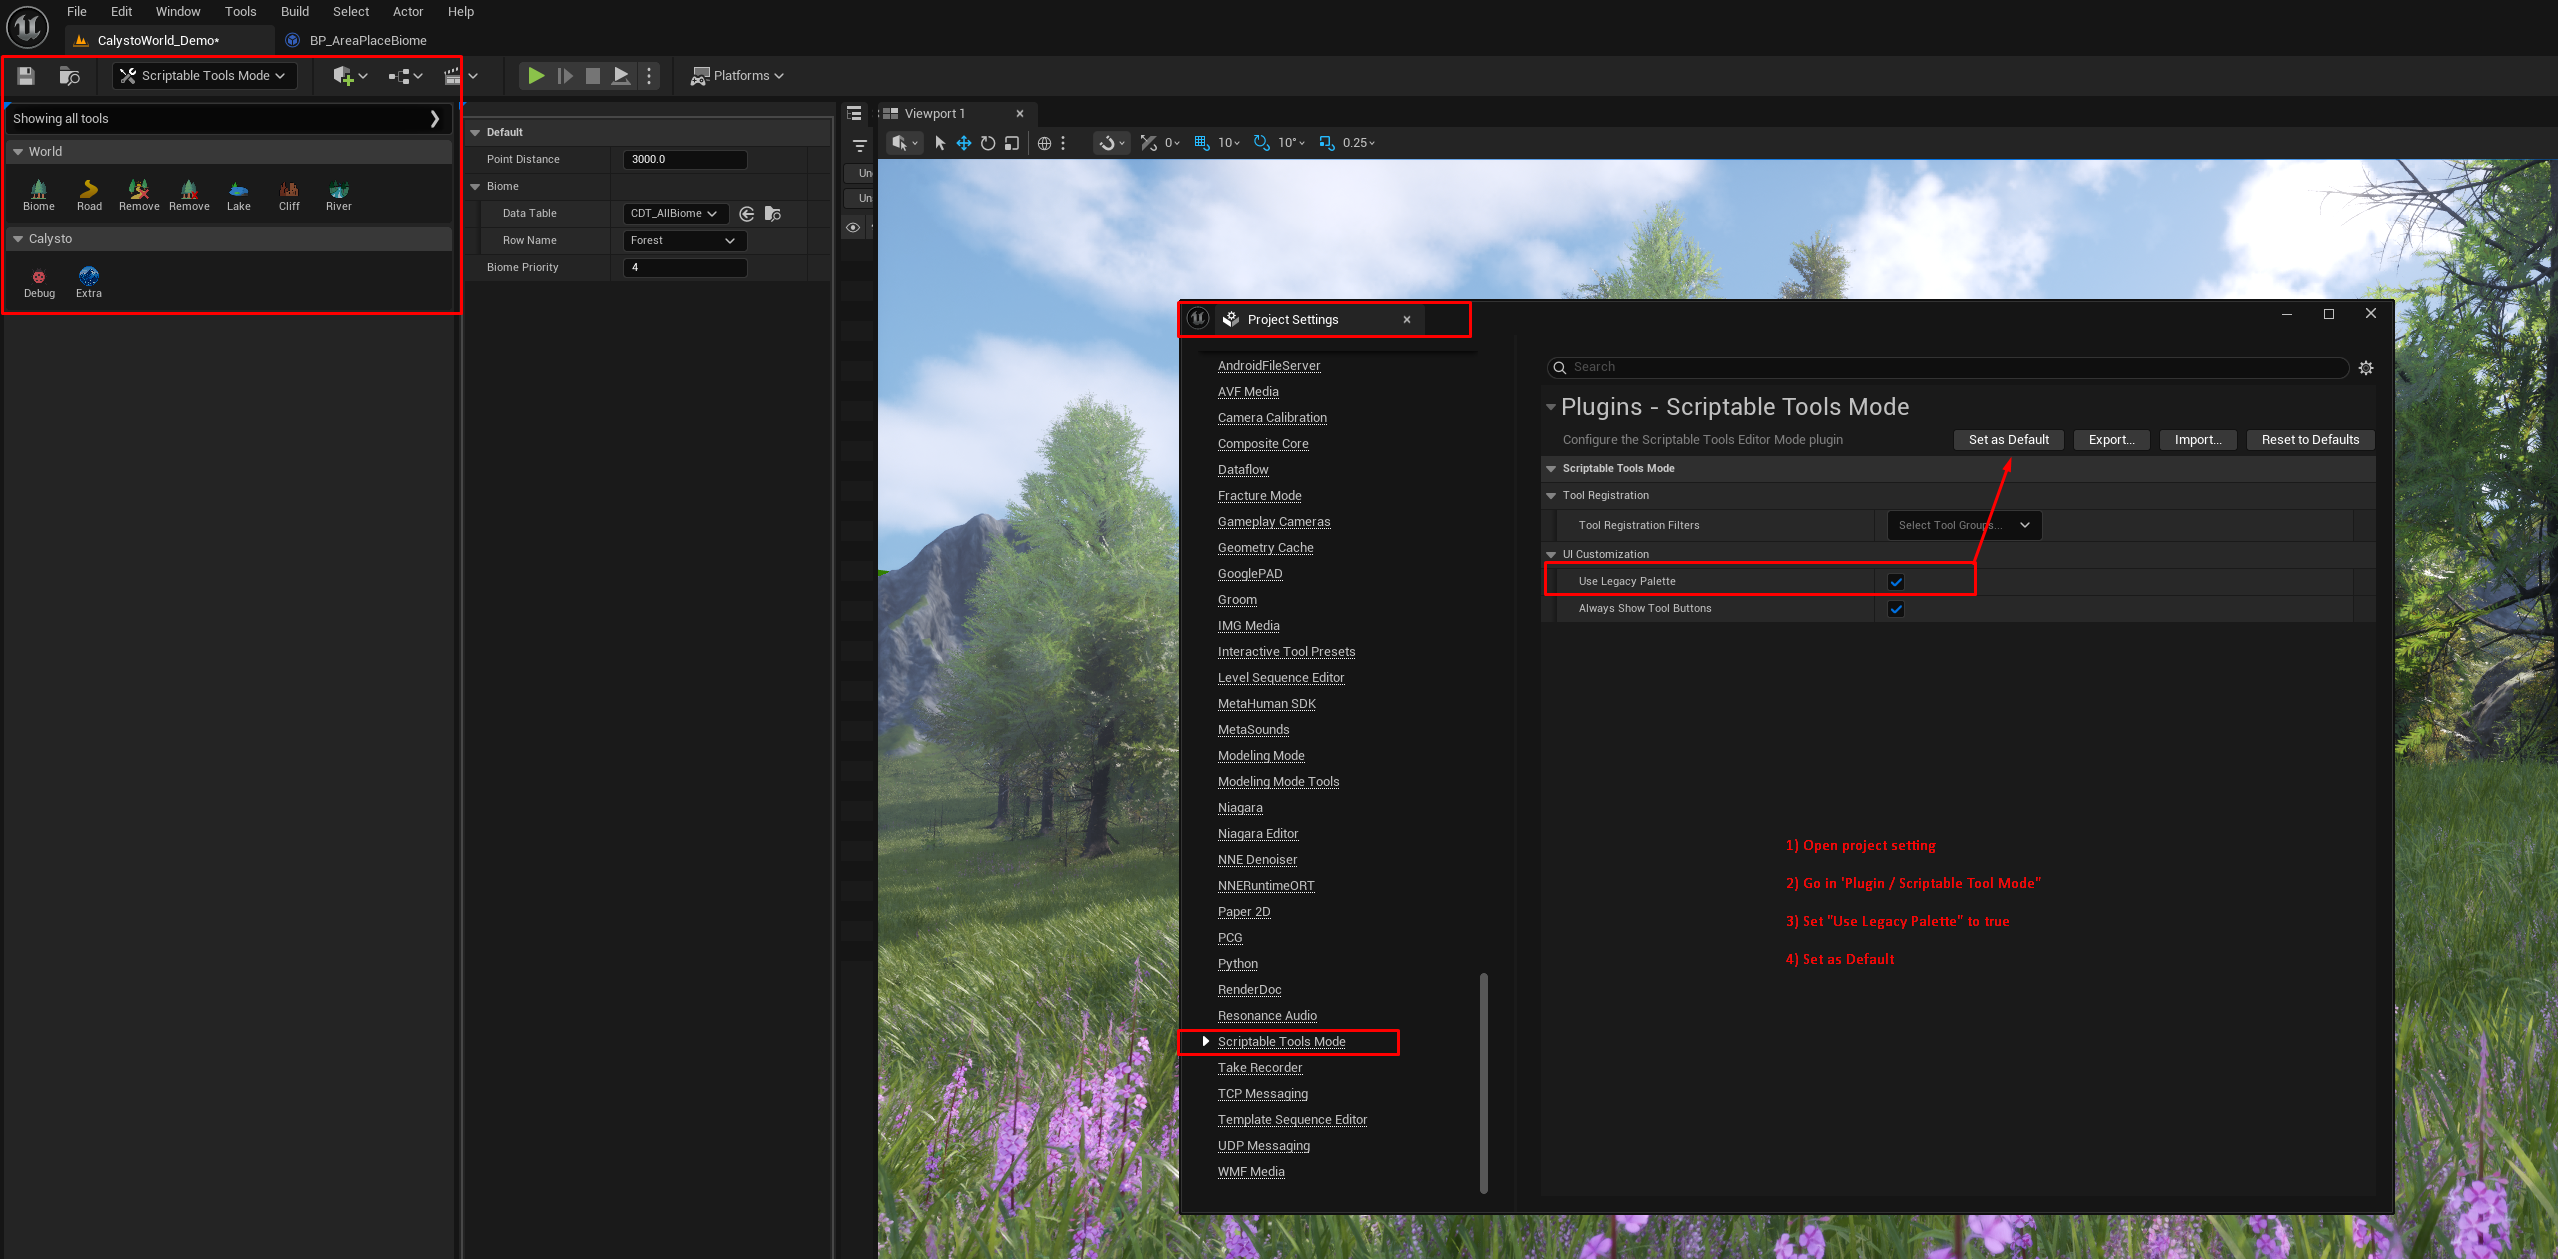Toggle the eye visibility icon in outliner
This screenshot has width=2558, height=1259.
coord(853,228)
